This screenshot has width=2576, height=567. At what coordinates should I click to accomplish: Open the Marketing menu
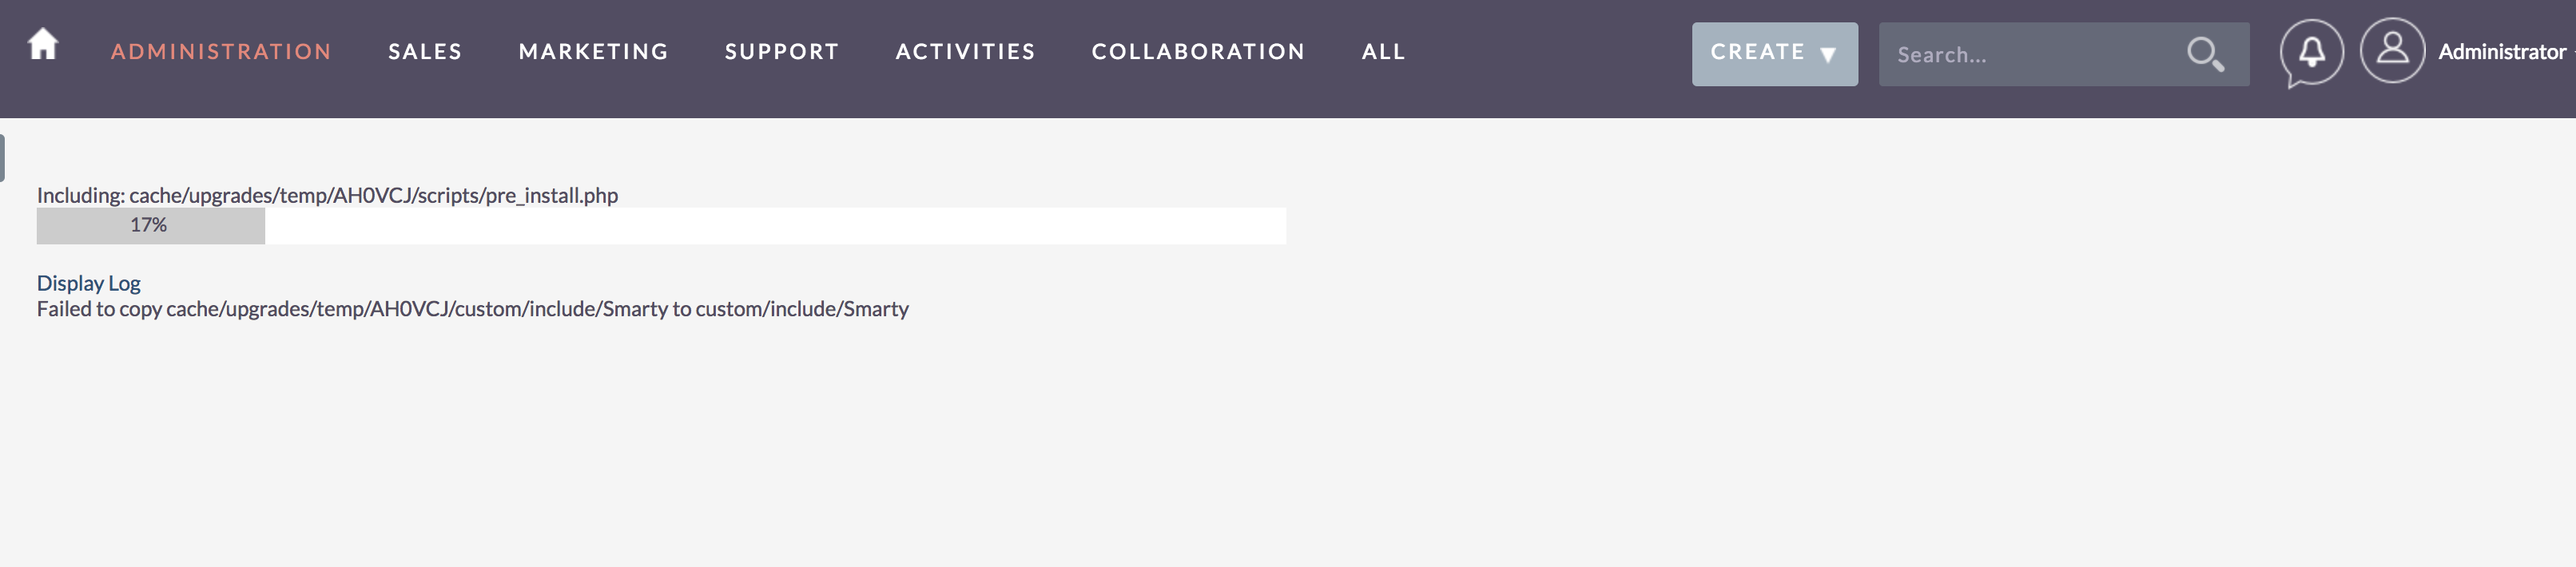tap(593, 52)
